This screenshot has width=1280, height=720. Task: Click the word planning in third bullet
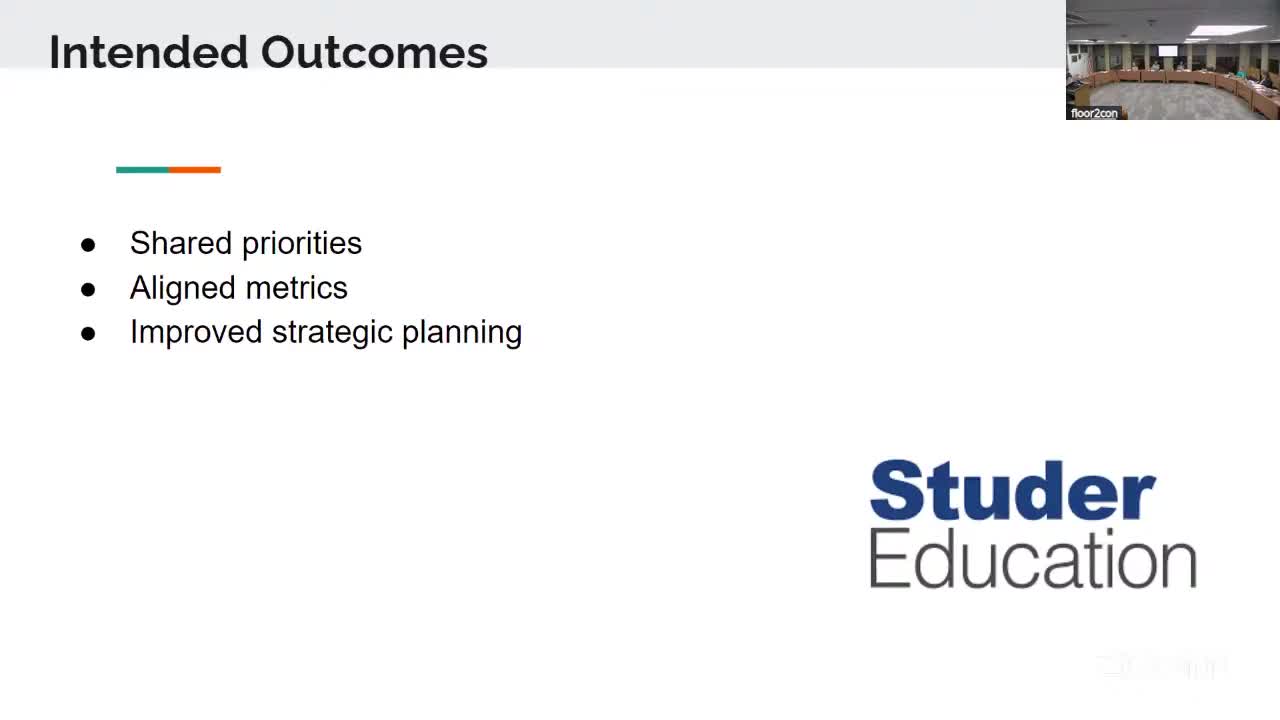coord(461,333)
